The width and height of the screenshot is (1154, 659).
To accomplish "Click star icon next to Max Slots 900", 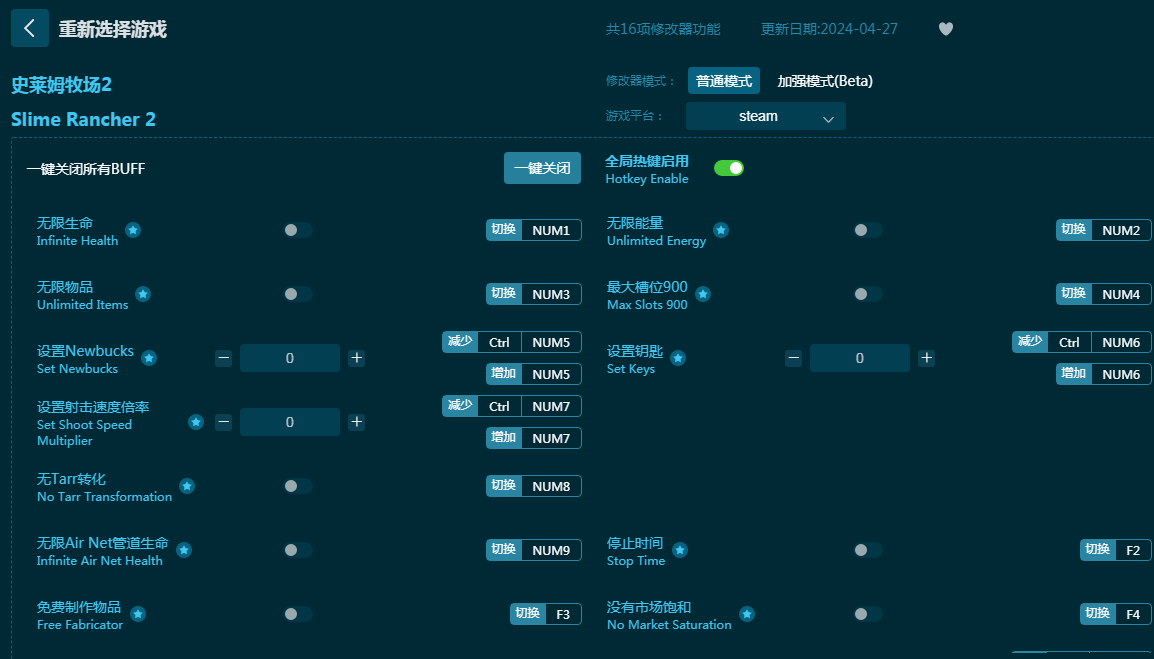I will (x=702, y=295).
